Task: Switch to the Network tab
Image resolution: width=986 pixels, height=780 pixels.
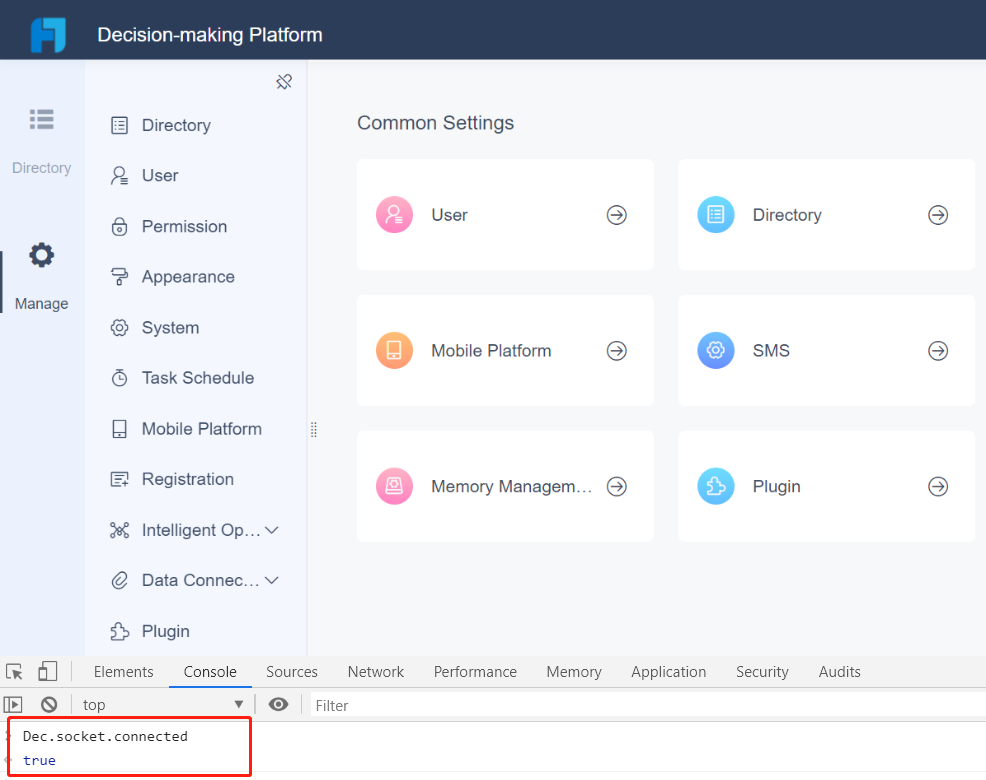Action: (x=376, y=672)
